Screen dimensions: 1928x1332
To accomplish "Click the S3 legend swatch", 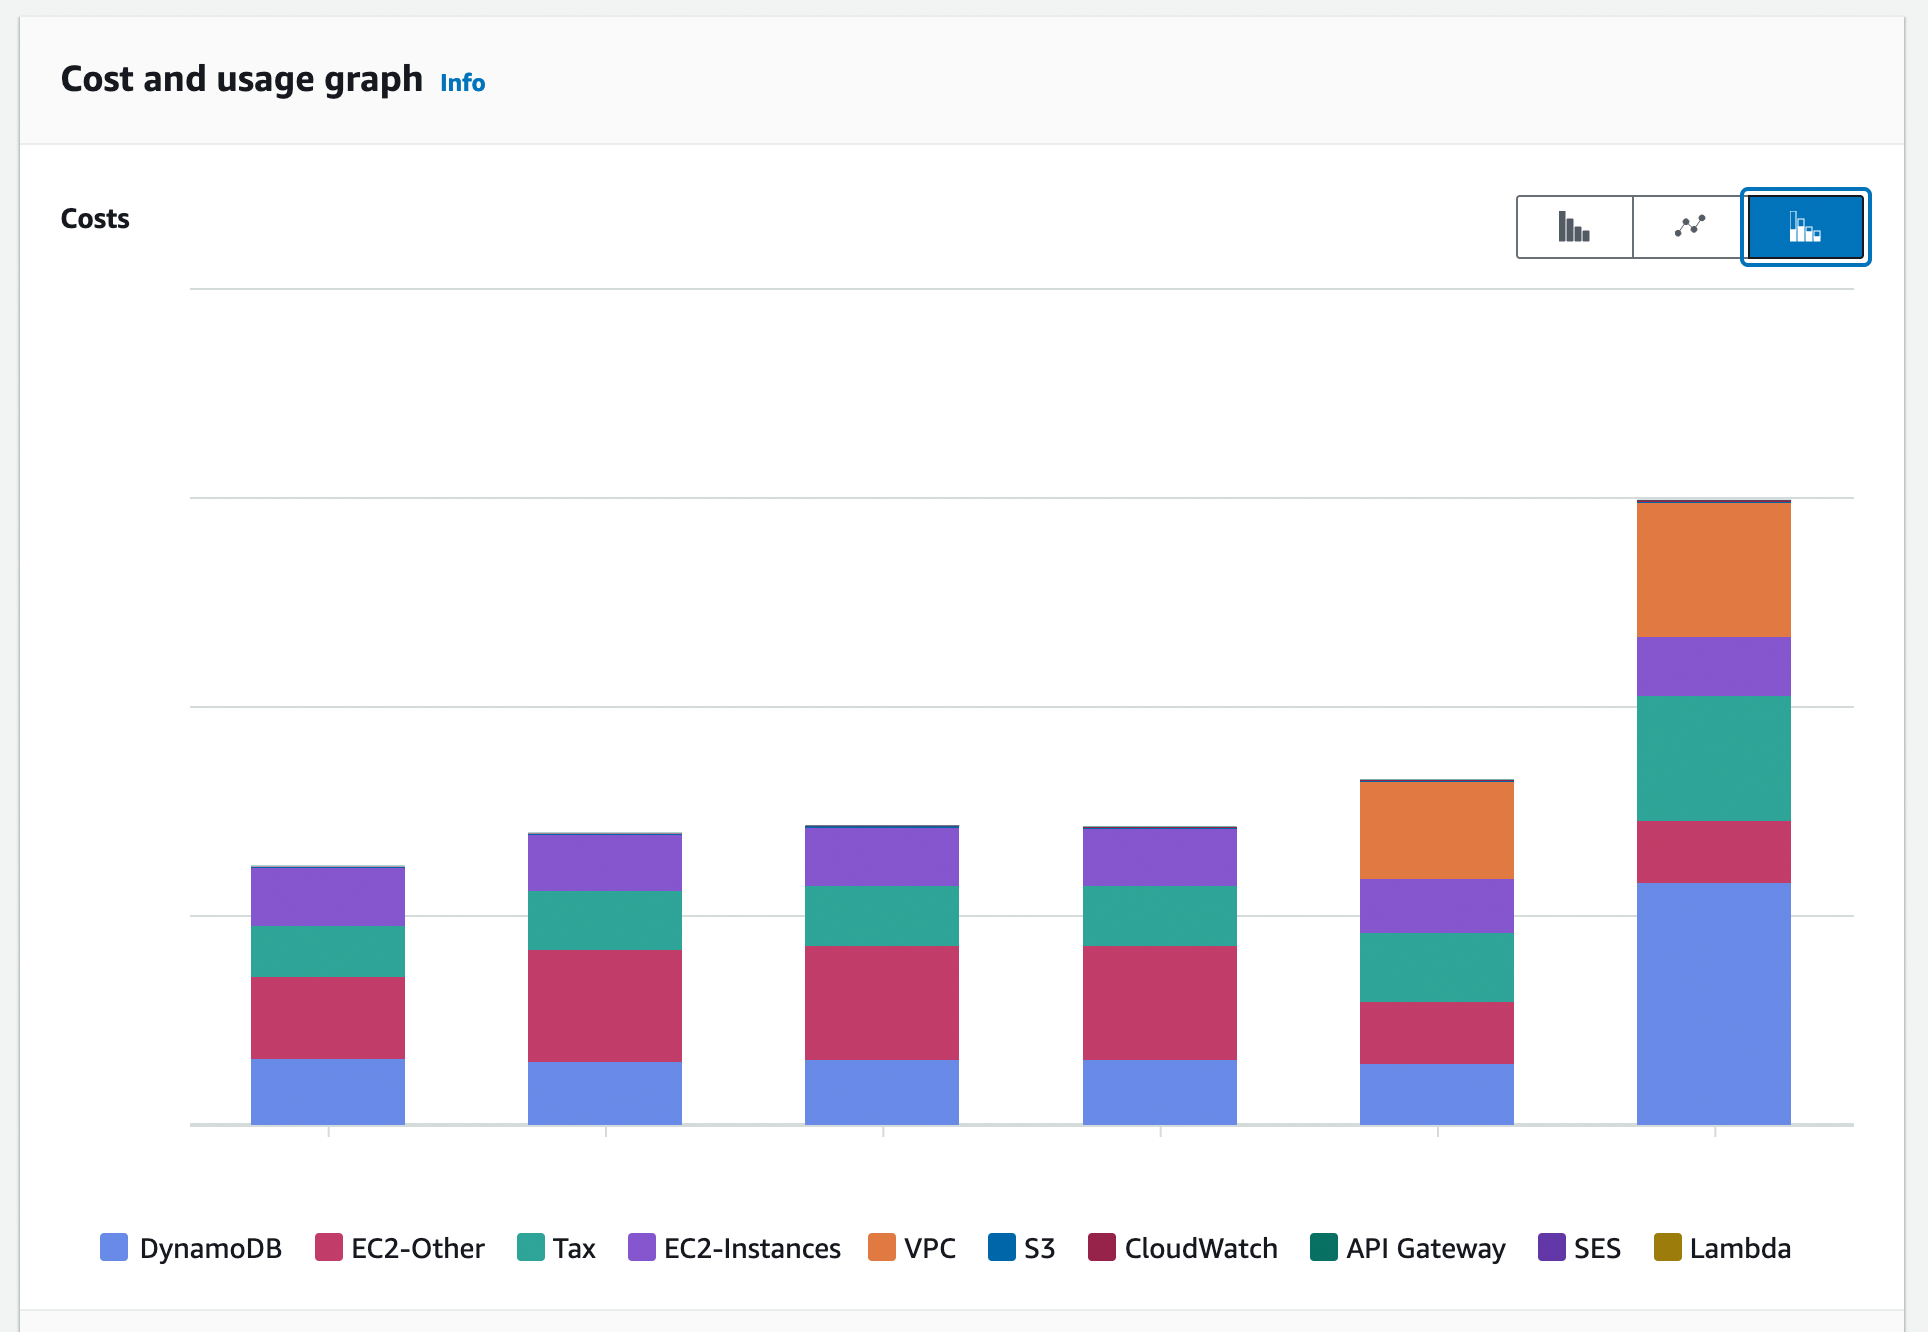I will (1001, 1247).
